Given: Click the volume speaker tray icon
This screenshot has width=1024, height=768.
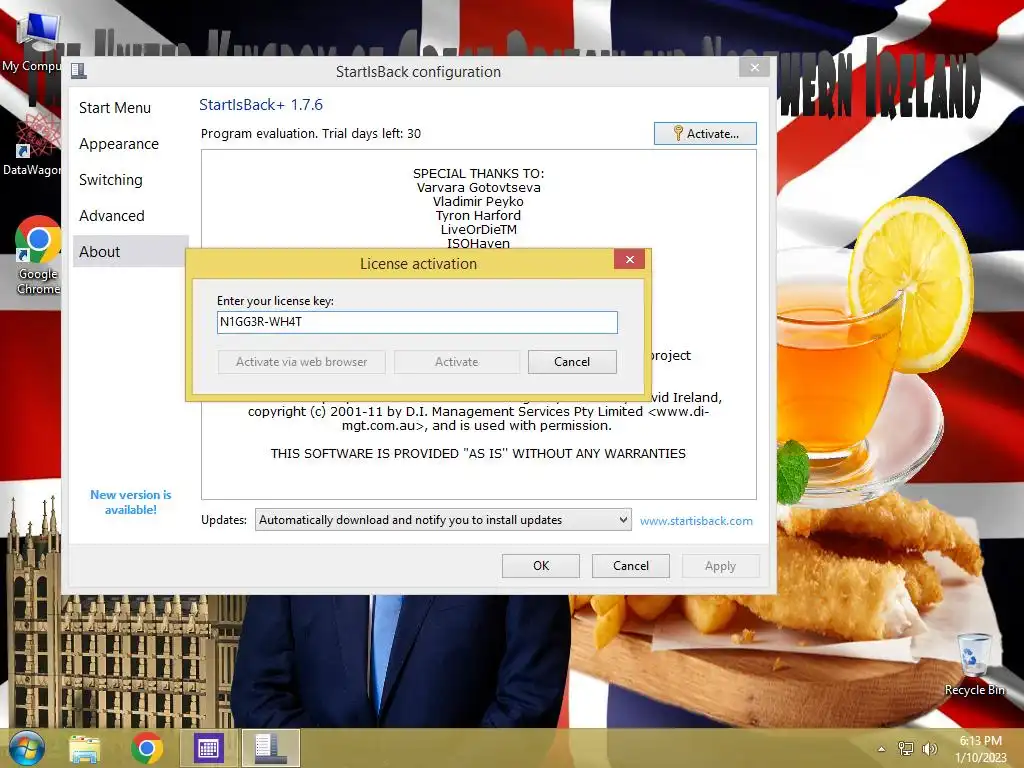Looking at the screenshot, I should [x=929, y=749].
